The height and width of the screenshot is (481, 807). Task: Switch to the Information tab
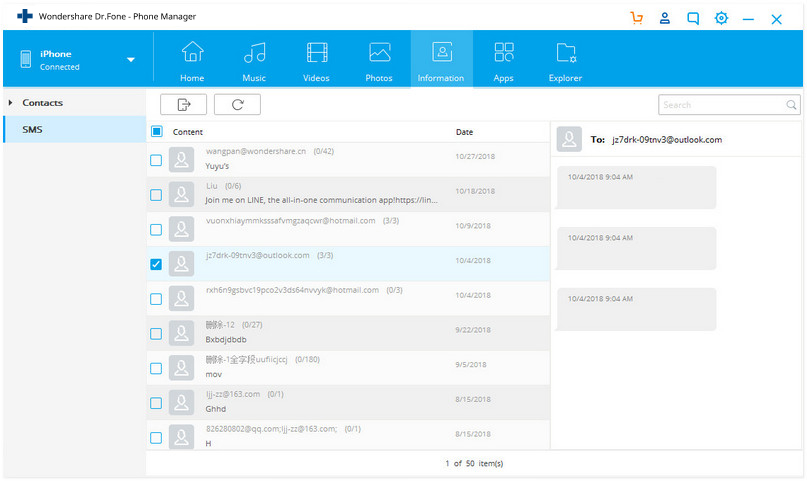441,59
